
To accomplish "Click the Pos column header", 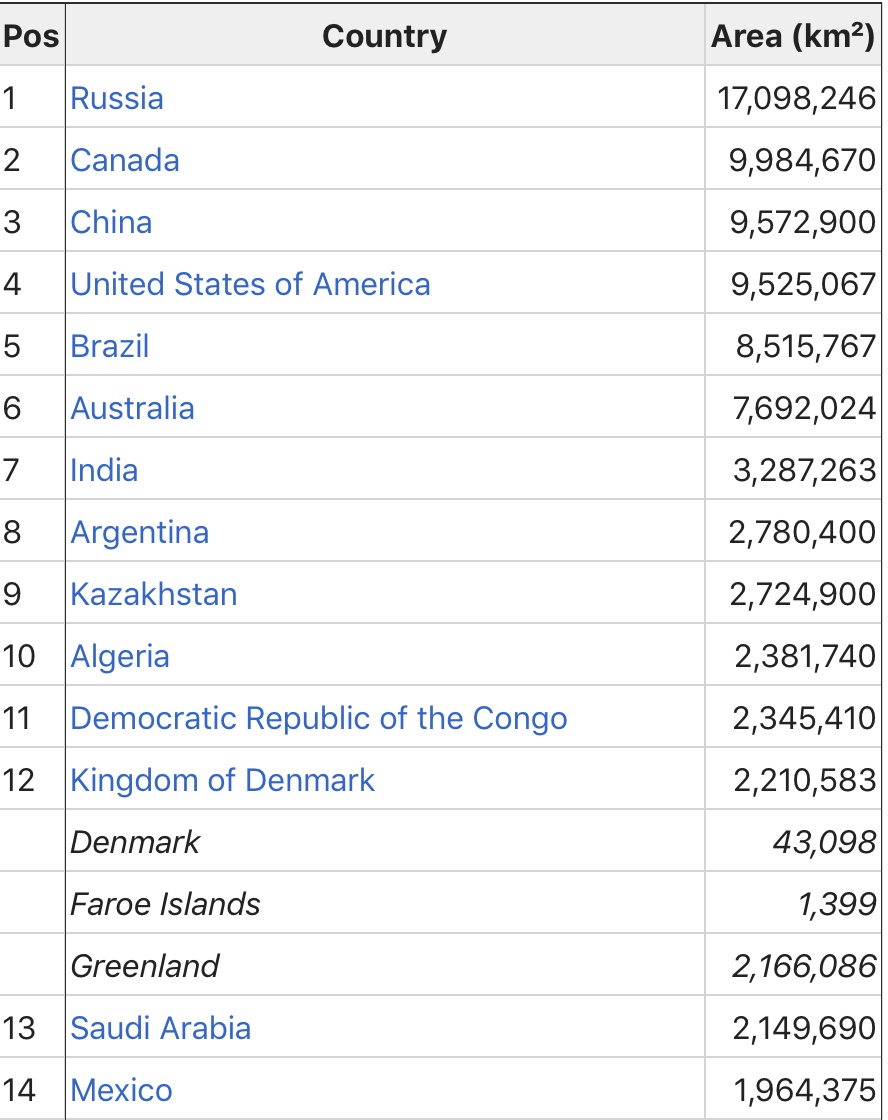I will pos(31,36).
